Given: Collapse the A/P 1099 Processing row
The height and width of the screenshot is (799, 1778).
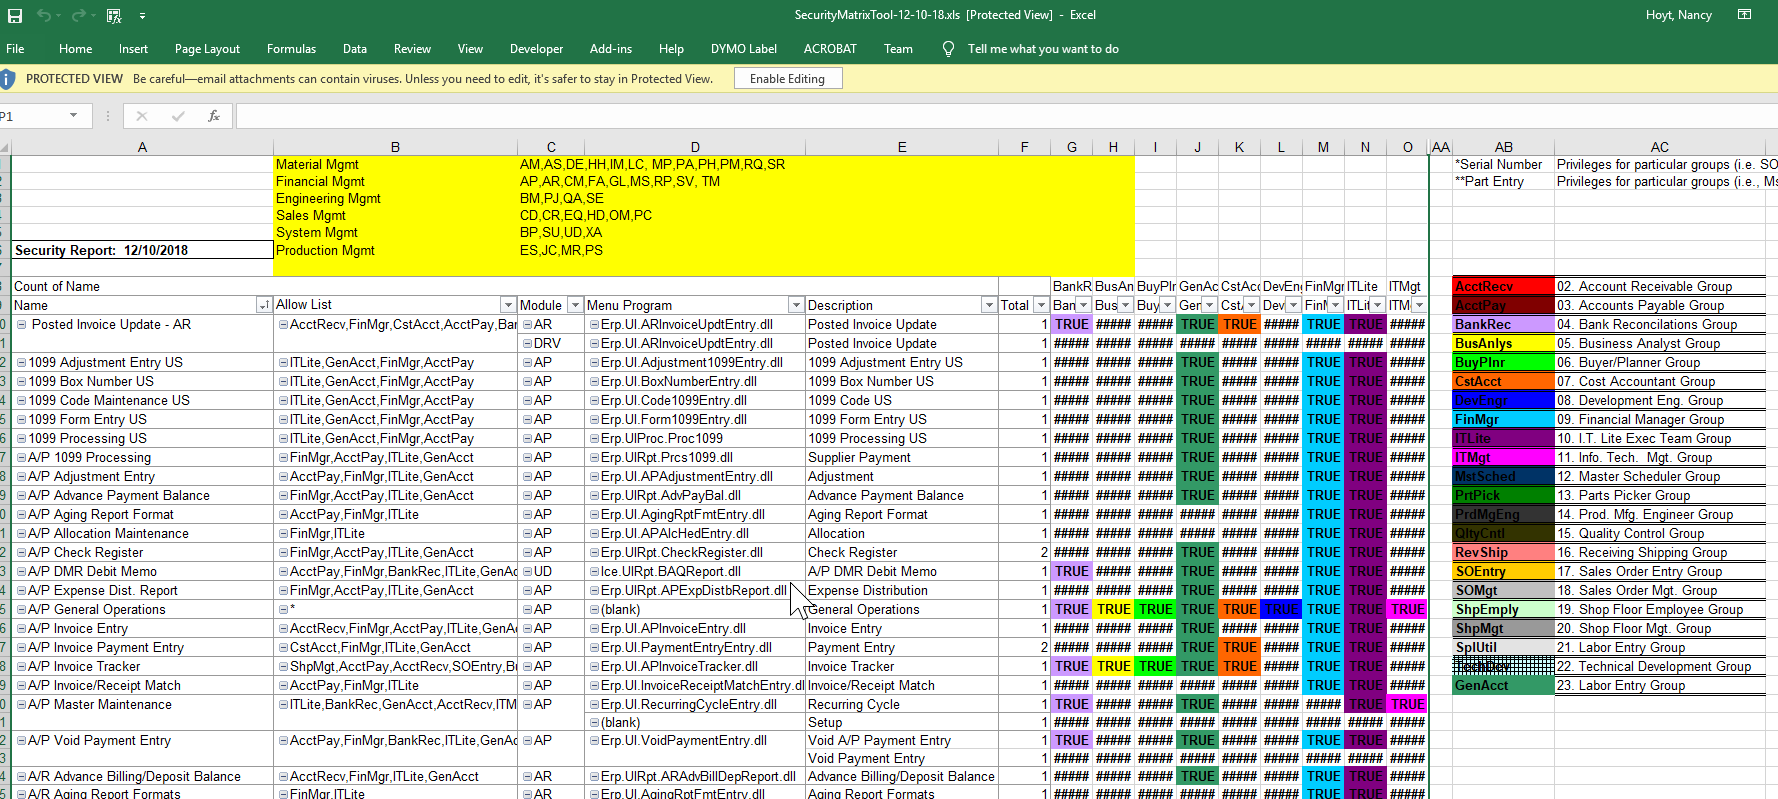Looking at the screenshot, I should click(22, 457).
